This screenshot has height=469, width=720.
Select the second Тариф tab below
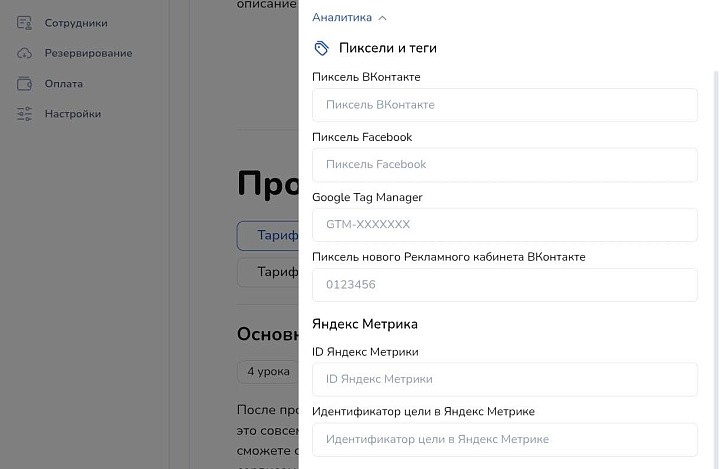point(268,272)
